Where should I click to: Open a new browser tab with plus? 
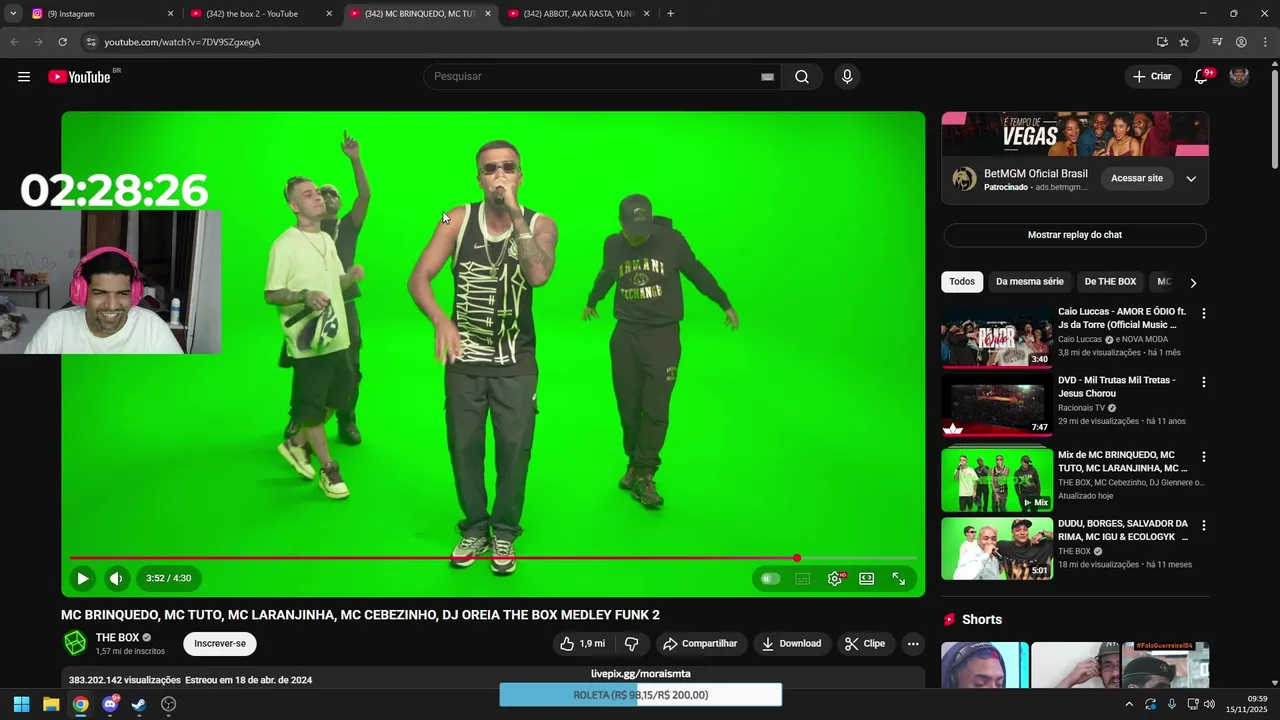tap(670, 14)
